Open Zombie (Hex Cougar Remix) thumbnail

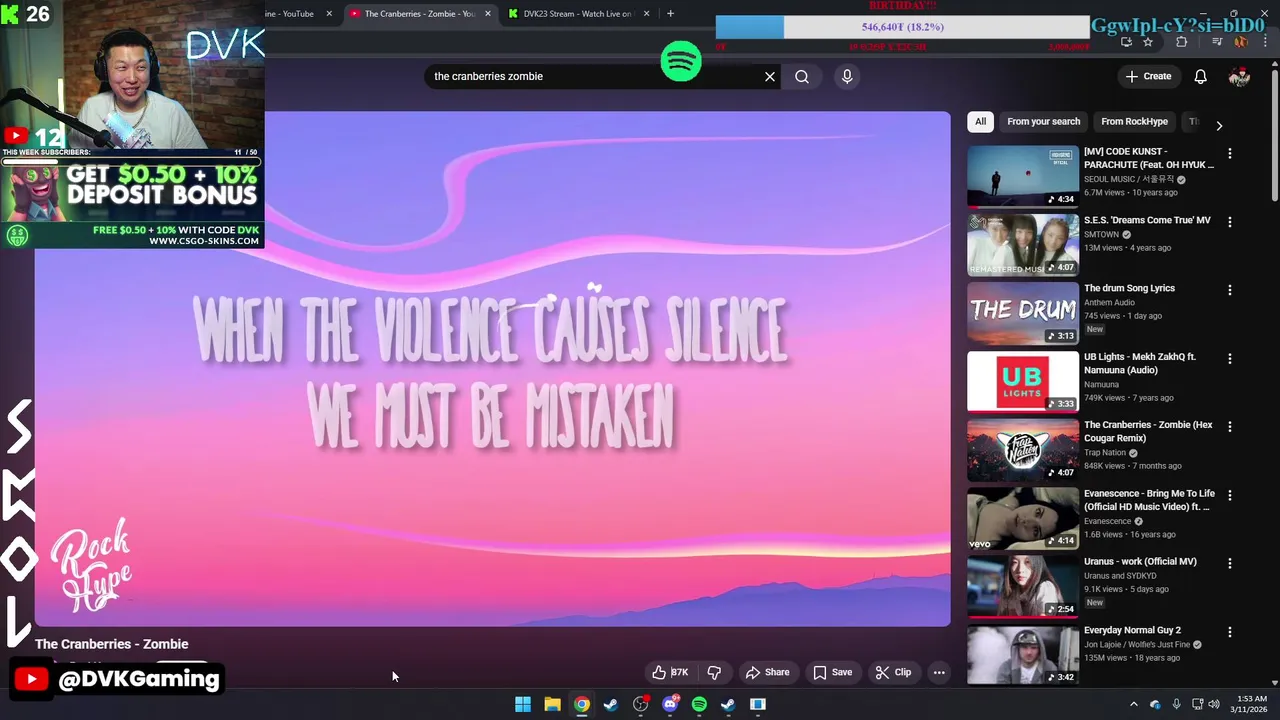1022,449
